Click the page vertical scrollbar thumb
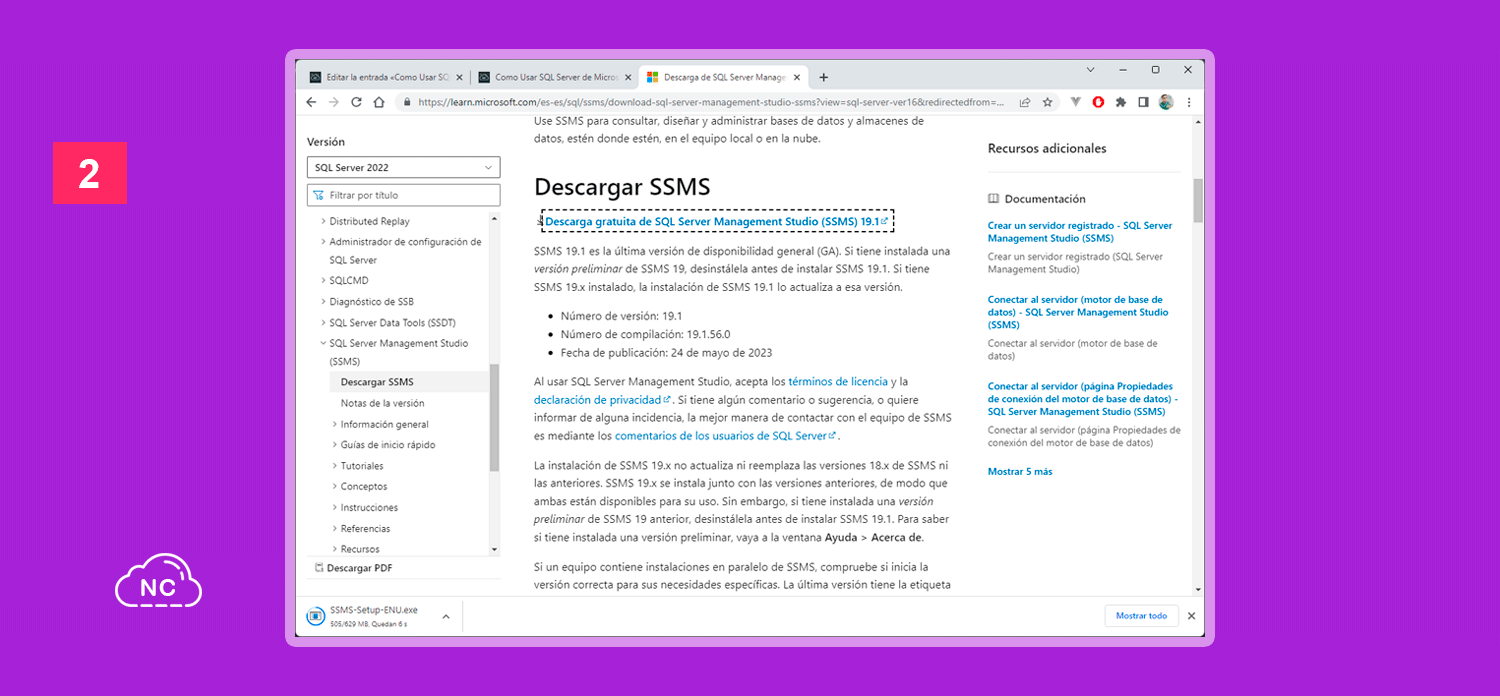Image resolution: width=1500 pixels, height=696 pixels. tap(1198, 200)
